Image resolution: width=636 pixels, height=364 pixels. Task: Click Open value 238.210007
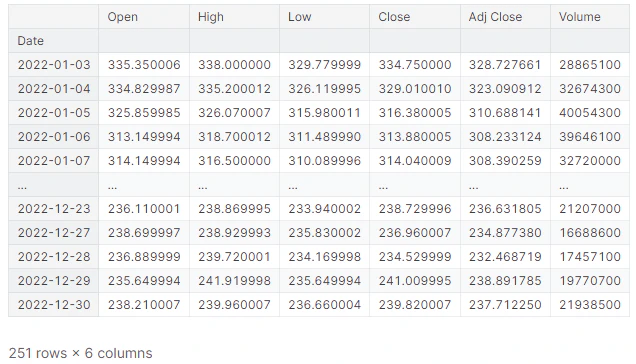(144, 304)
